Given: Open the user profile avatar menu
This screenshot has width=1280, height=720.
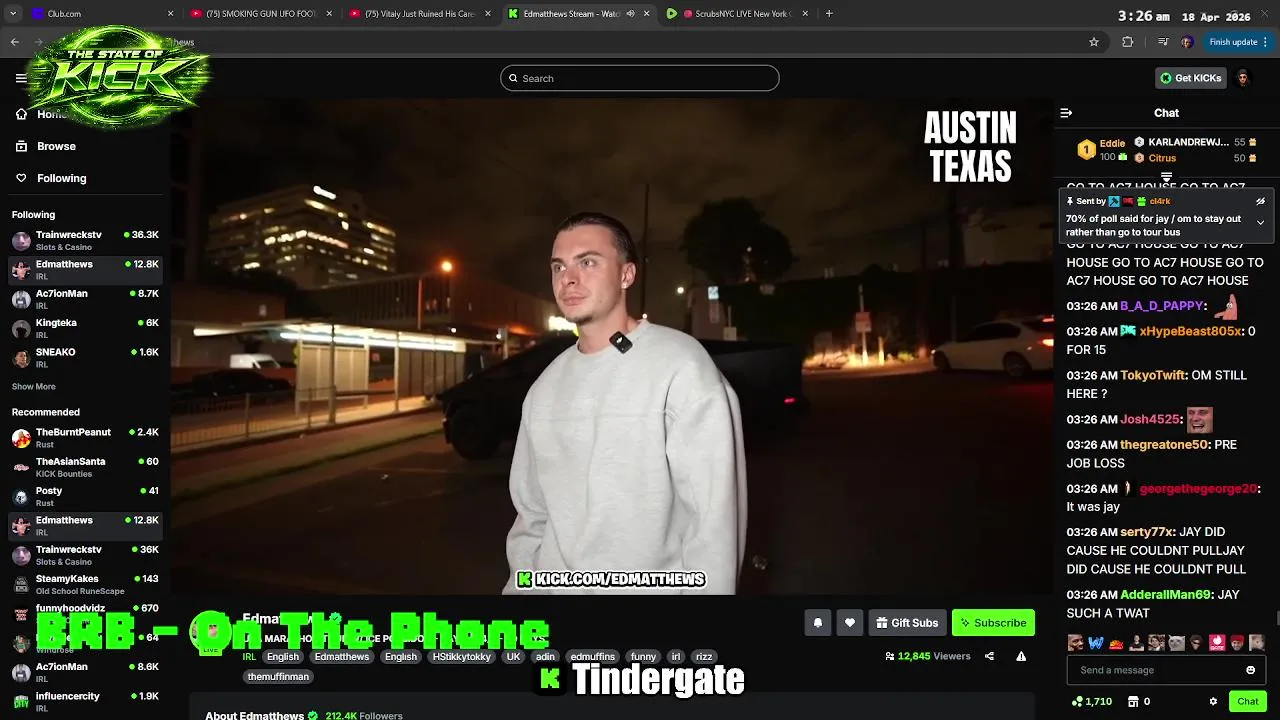Looking at the screenshot, I should tap(1243, 78).
